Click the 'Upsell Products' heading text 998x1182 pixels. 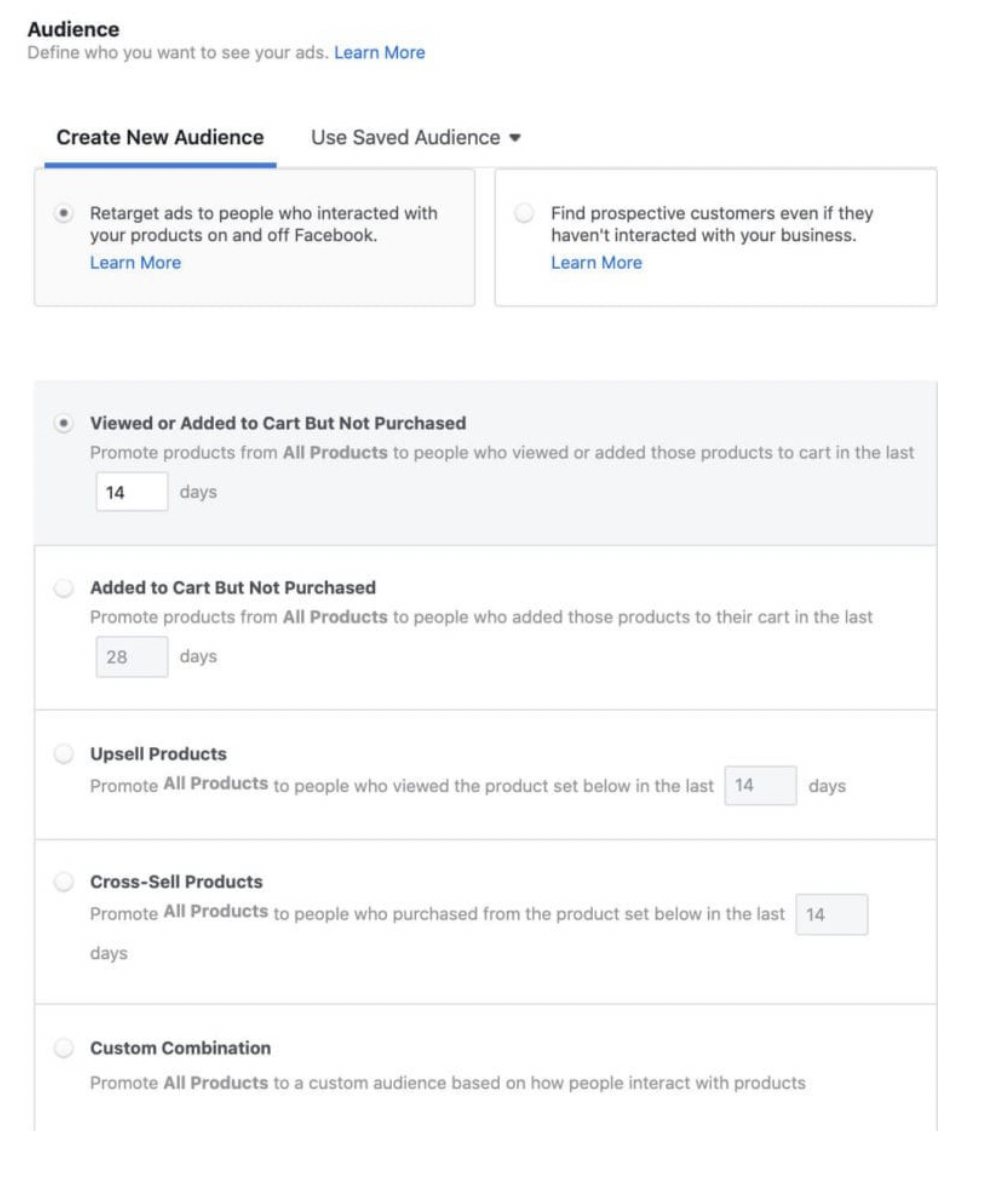[x=158, y=754]
